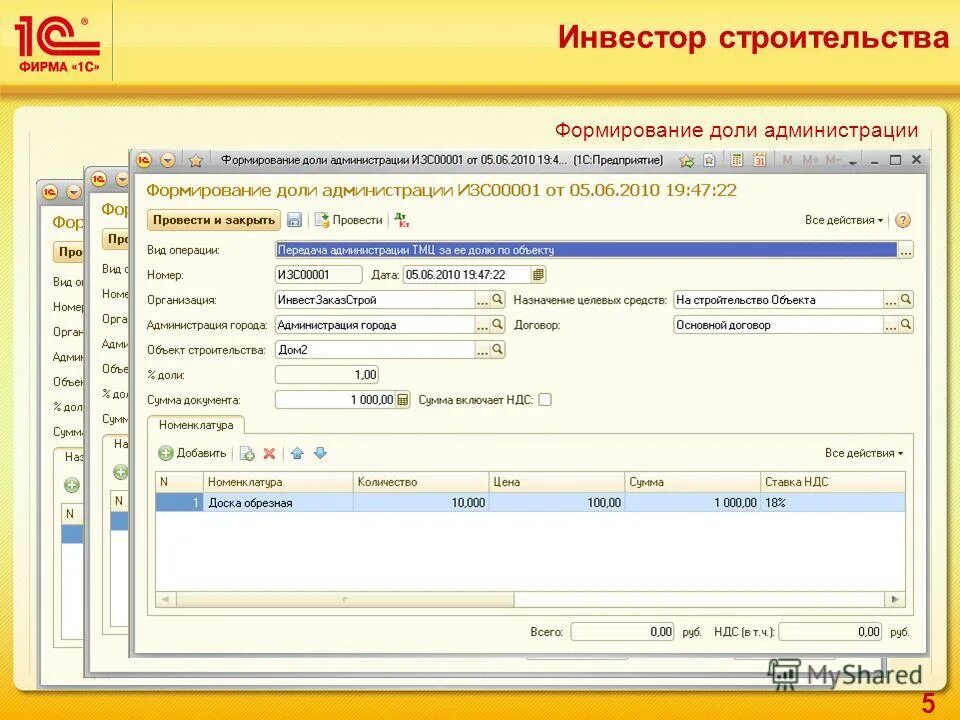
Task: Click the Добавить button in table toolbar
Action: click(x=193, y=453)
